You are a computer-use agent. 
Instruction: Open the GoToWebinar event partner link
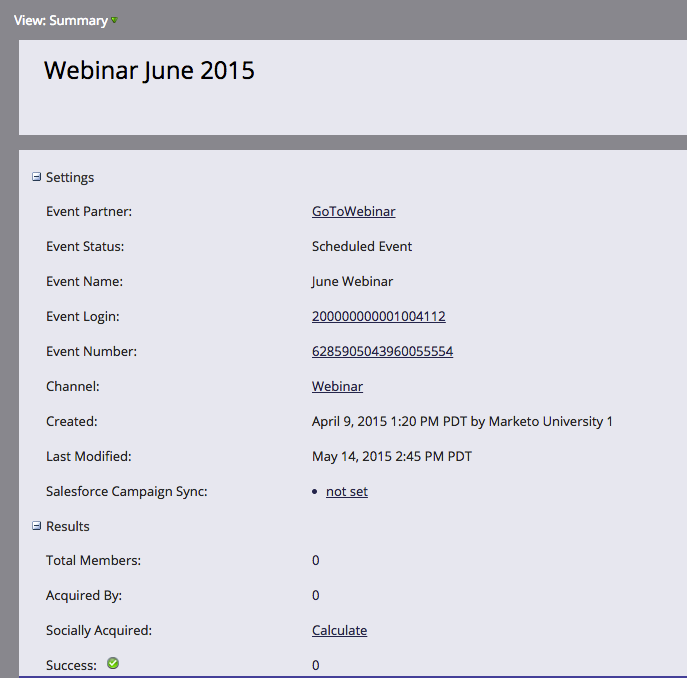(354, 211)
